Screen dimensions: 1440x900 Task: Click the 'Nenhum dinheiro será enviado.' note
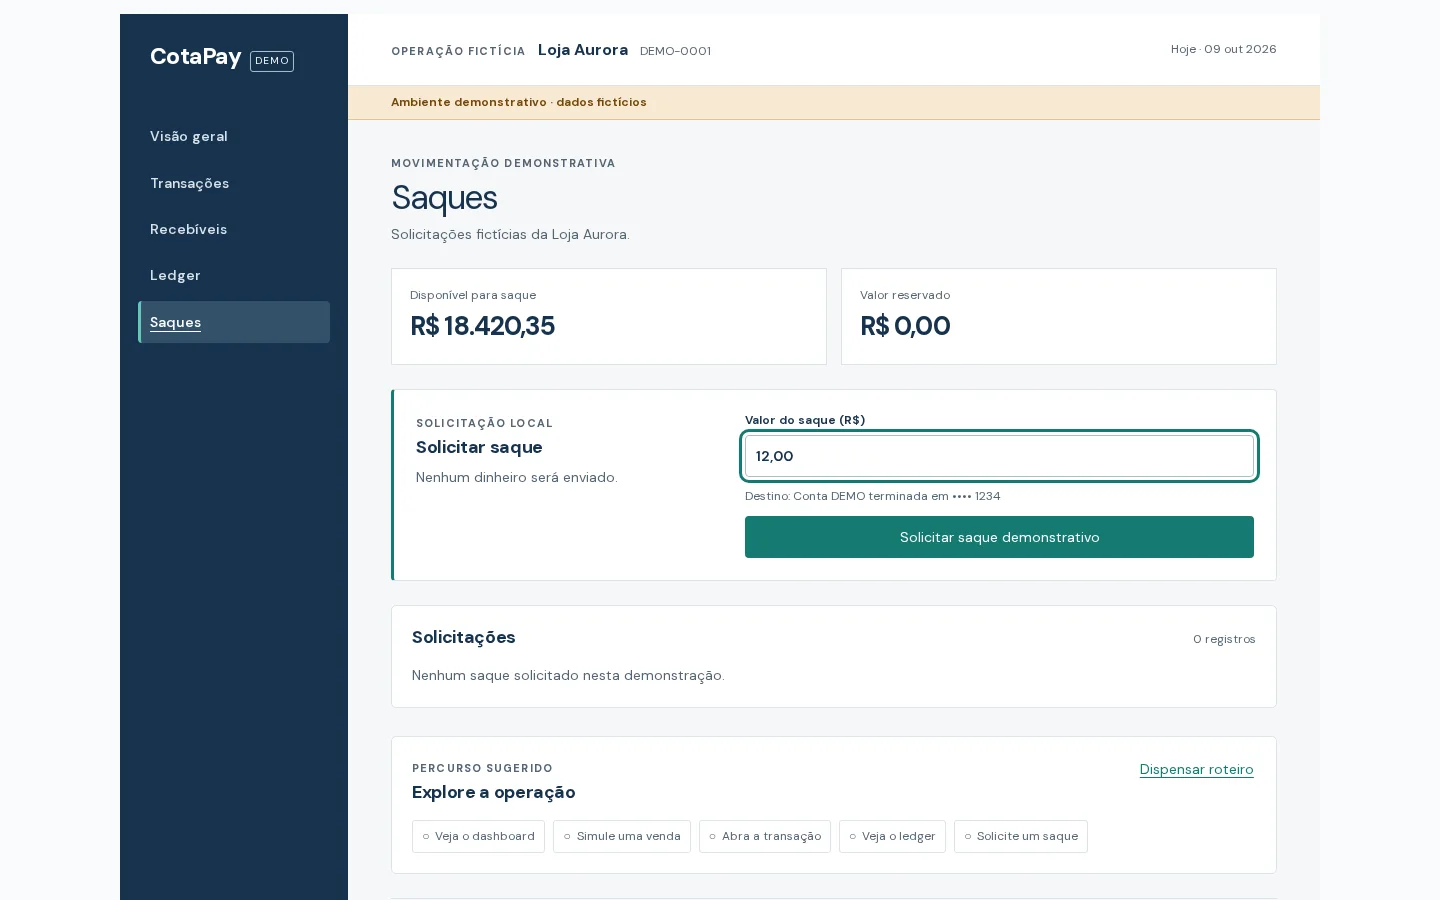(x=517, y=478)
